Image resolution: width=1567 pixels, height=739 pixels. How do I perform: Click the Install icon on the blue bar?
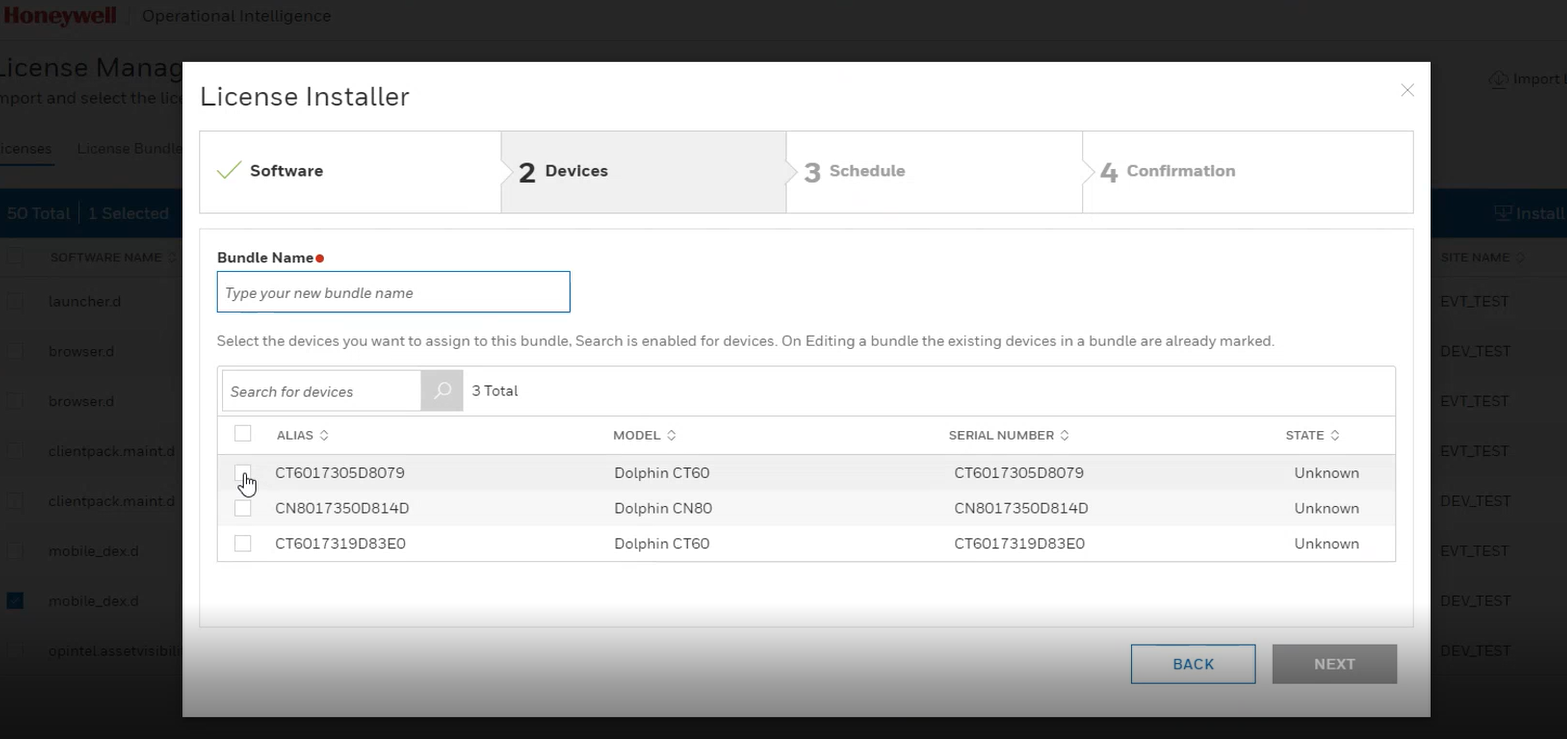coord(1502,213)
